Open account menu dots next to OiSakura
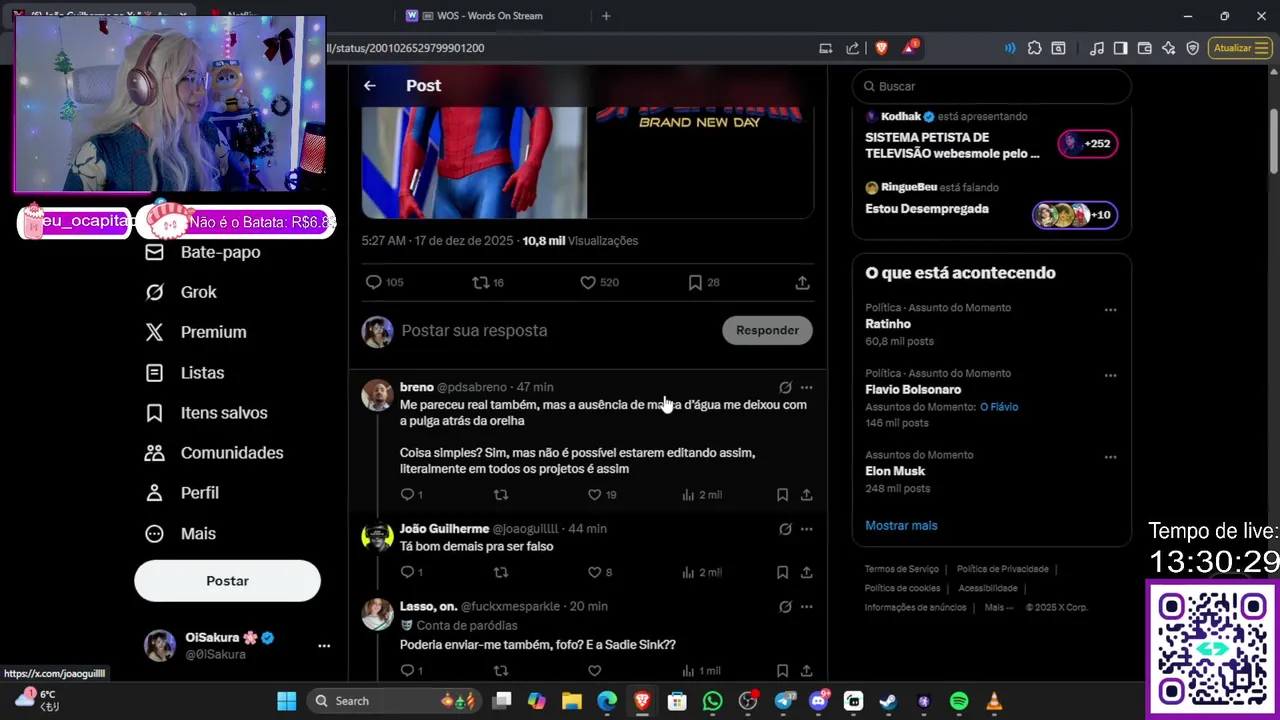The height and width of the screenshot is (720, 1280). tap(324, 646)
